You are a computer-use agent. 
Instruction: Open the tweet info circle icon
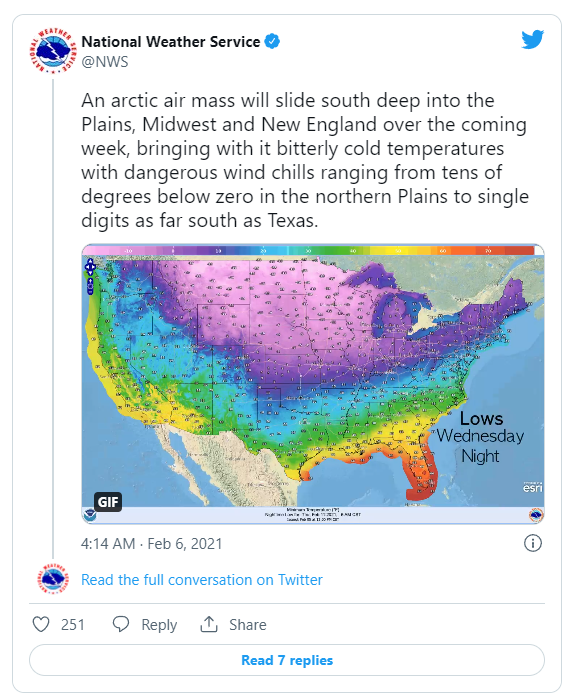tap(532, 543)
